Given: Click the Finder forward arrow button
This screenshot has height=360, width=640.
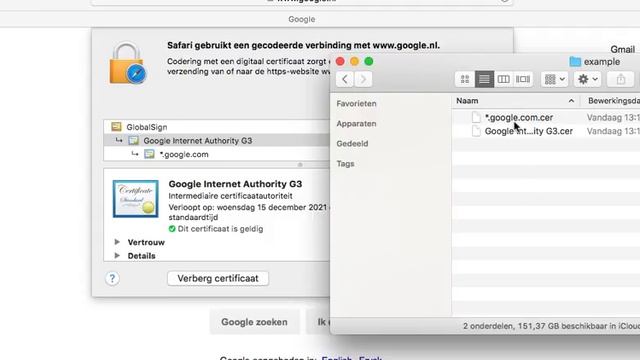Looking at the screenshot, I should 363,79.
